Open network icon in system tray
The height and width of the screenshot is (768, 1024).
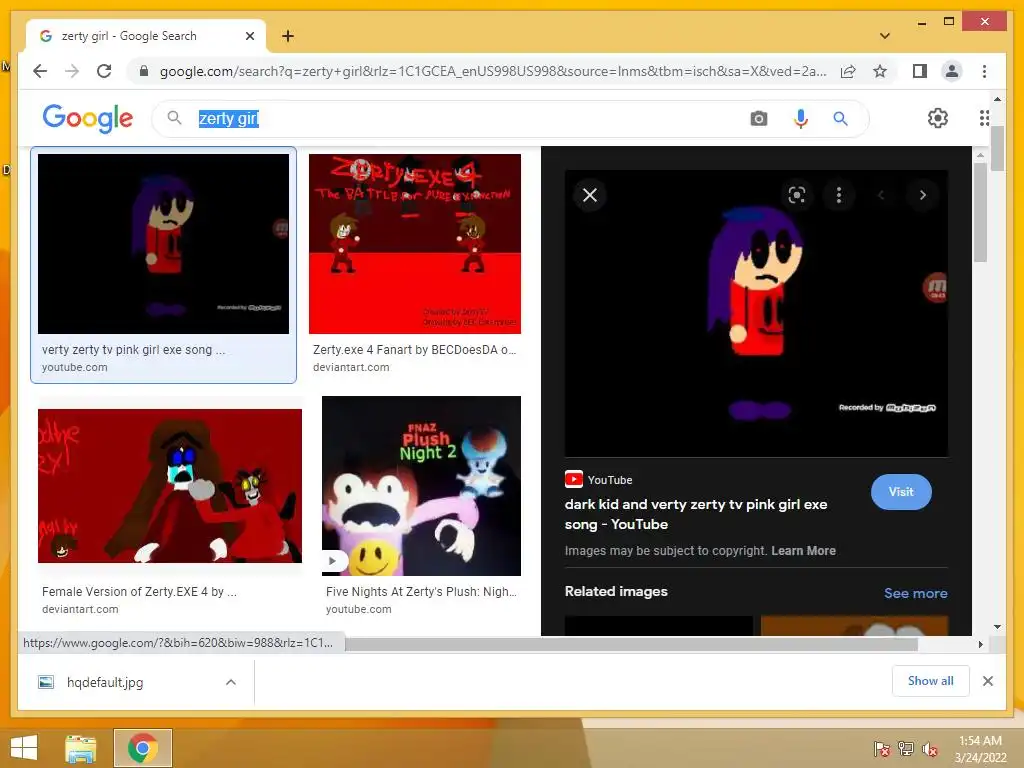click(906, 749)
